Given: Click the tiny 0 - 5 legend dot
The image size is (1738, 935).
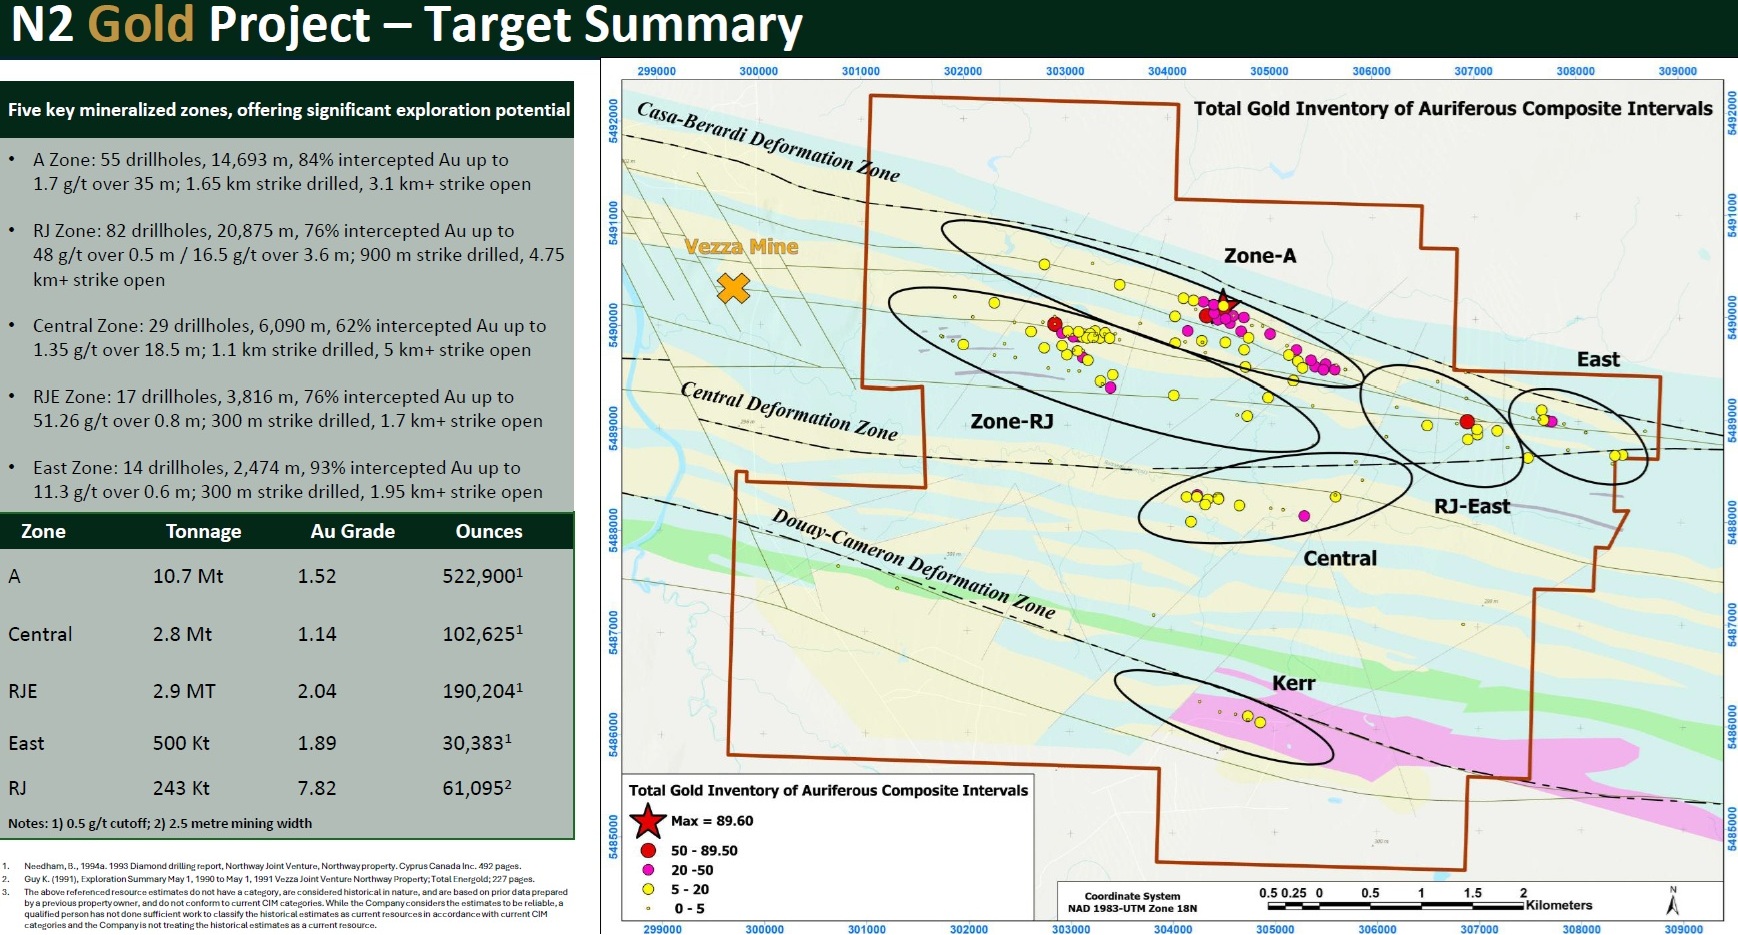Looking at the screenshot, I should pos(648,909).
